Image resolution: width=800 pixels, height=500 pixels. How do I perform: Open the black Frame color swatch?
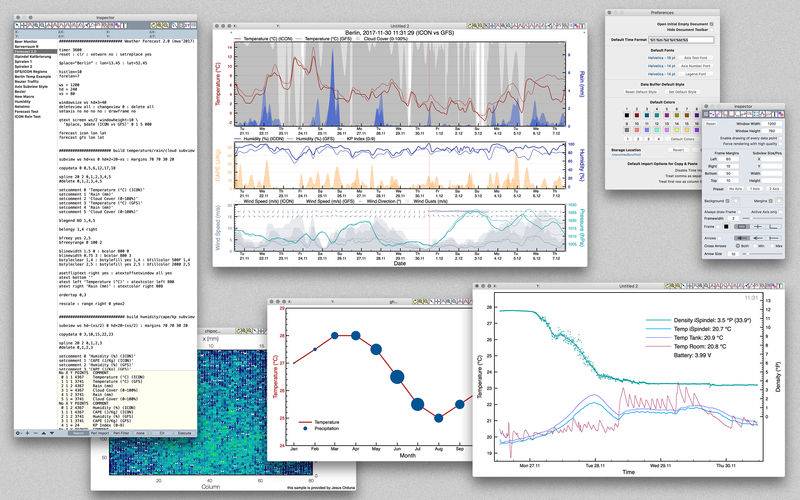726,227
